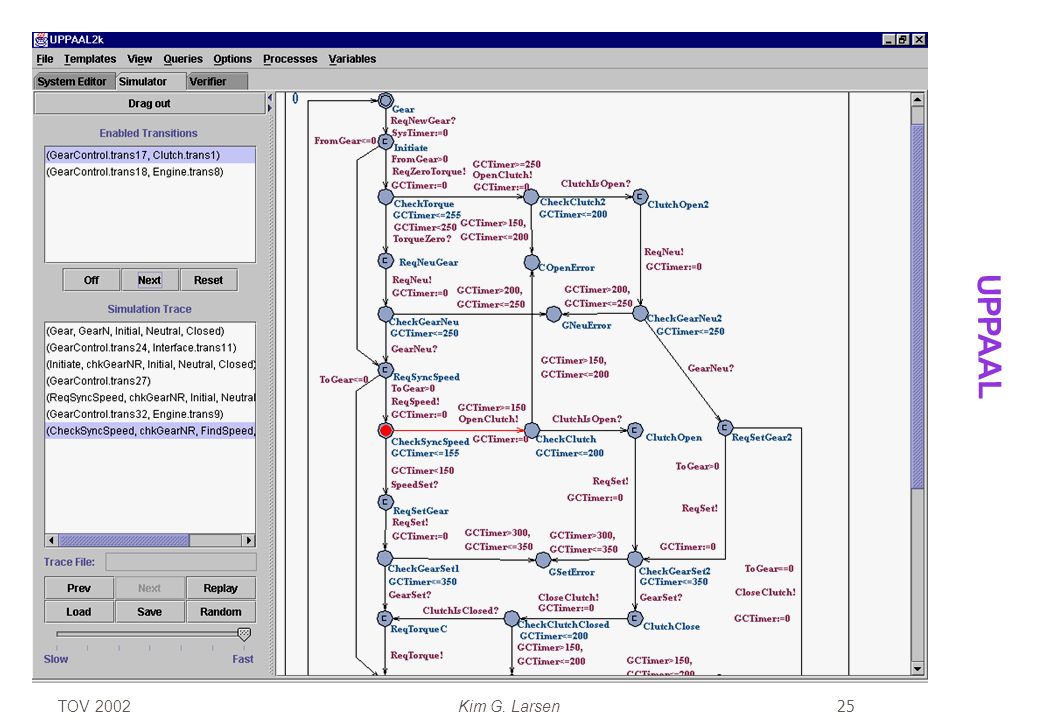Click right arrow of trace horizontal scrollbar
1040x720 pixels.
(249, 540)
